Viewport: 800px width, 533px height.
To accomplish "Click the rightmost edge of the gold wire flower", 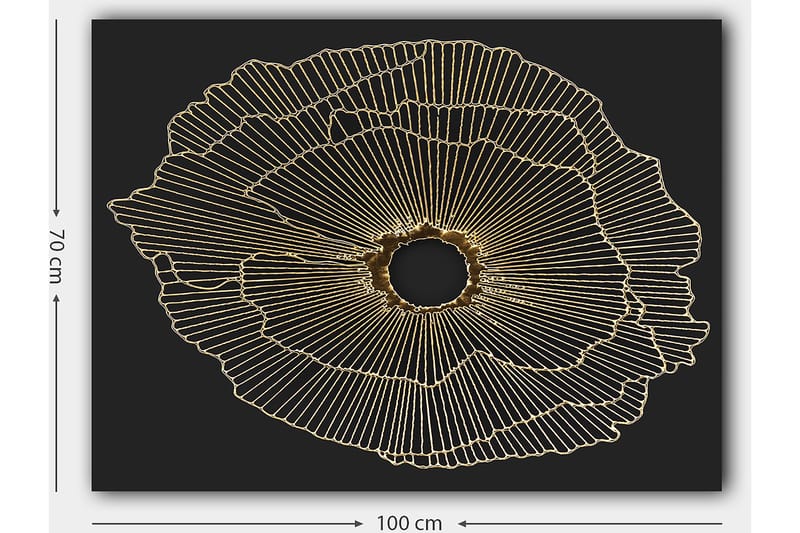I will point(706,328).
